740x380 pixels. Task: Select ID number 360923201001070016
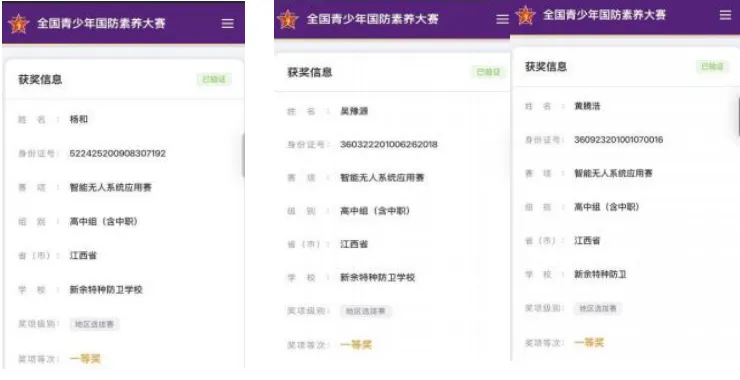coord(619,140)
